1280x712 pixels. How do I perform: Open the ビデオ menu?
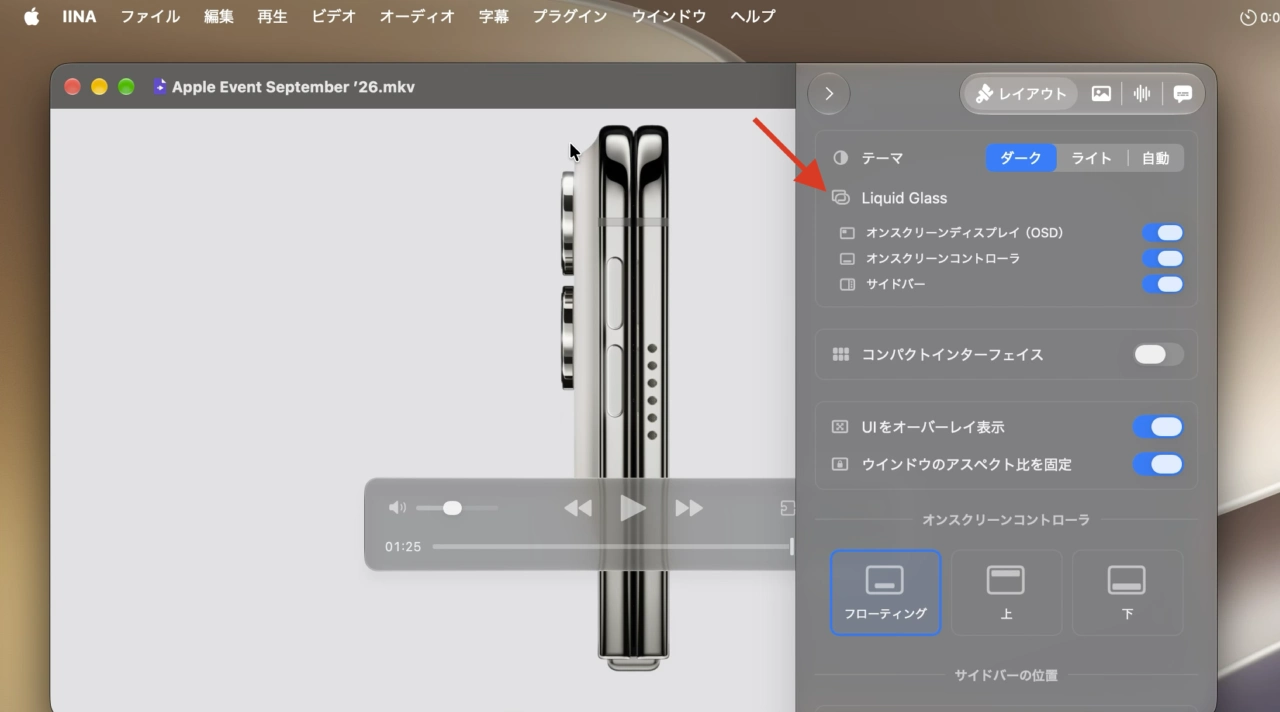coord(334,17)
